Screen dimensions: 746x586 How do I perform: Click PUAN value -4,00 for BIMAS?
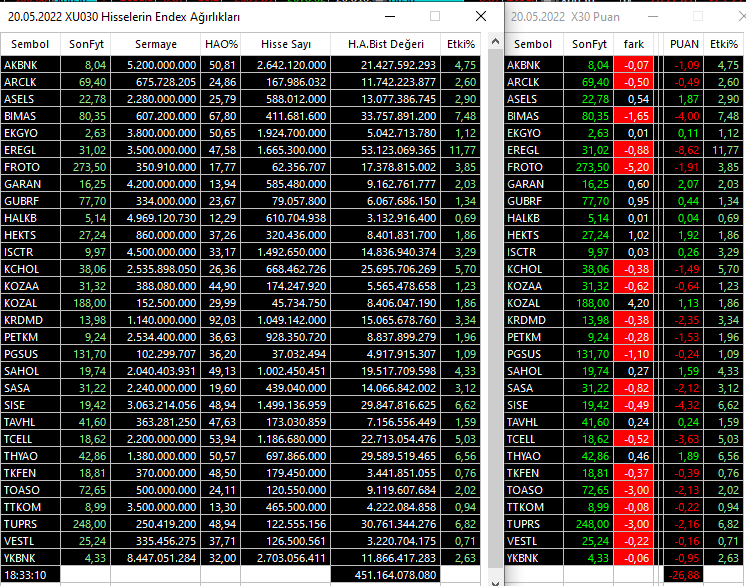pos(684,116)
